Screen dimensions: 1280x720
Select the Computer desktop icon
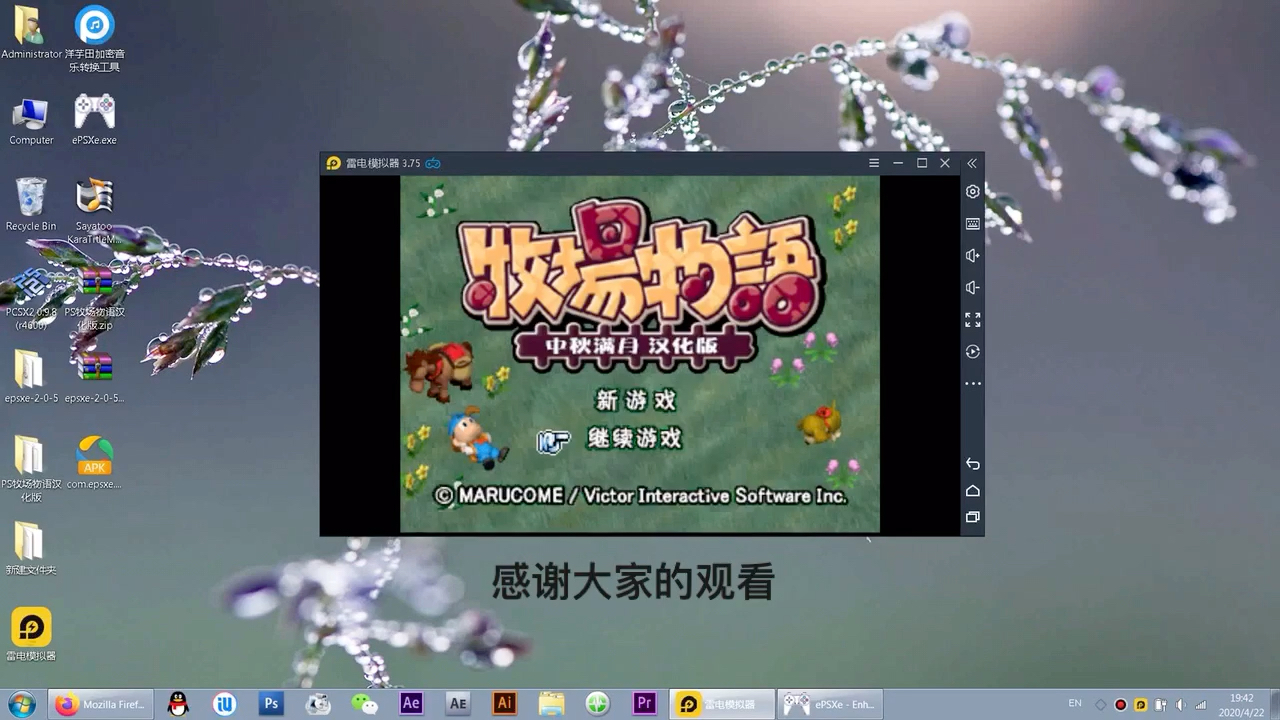(31, 122)
